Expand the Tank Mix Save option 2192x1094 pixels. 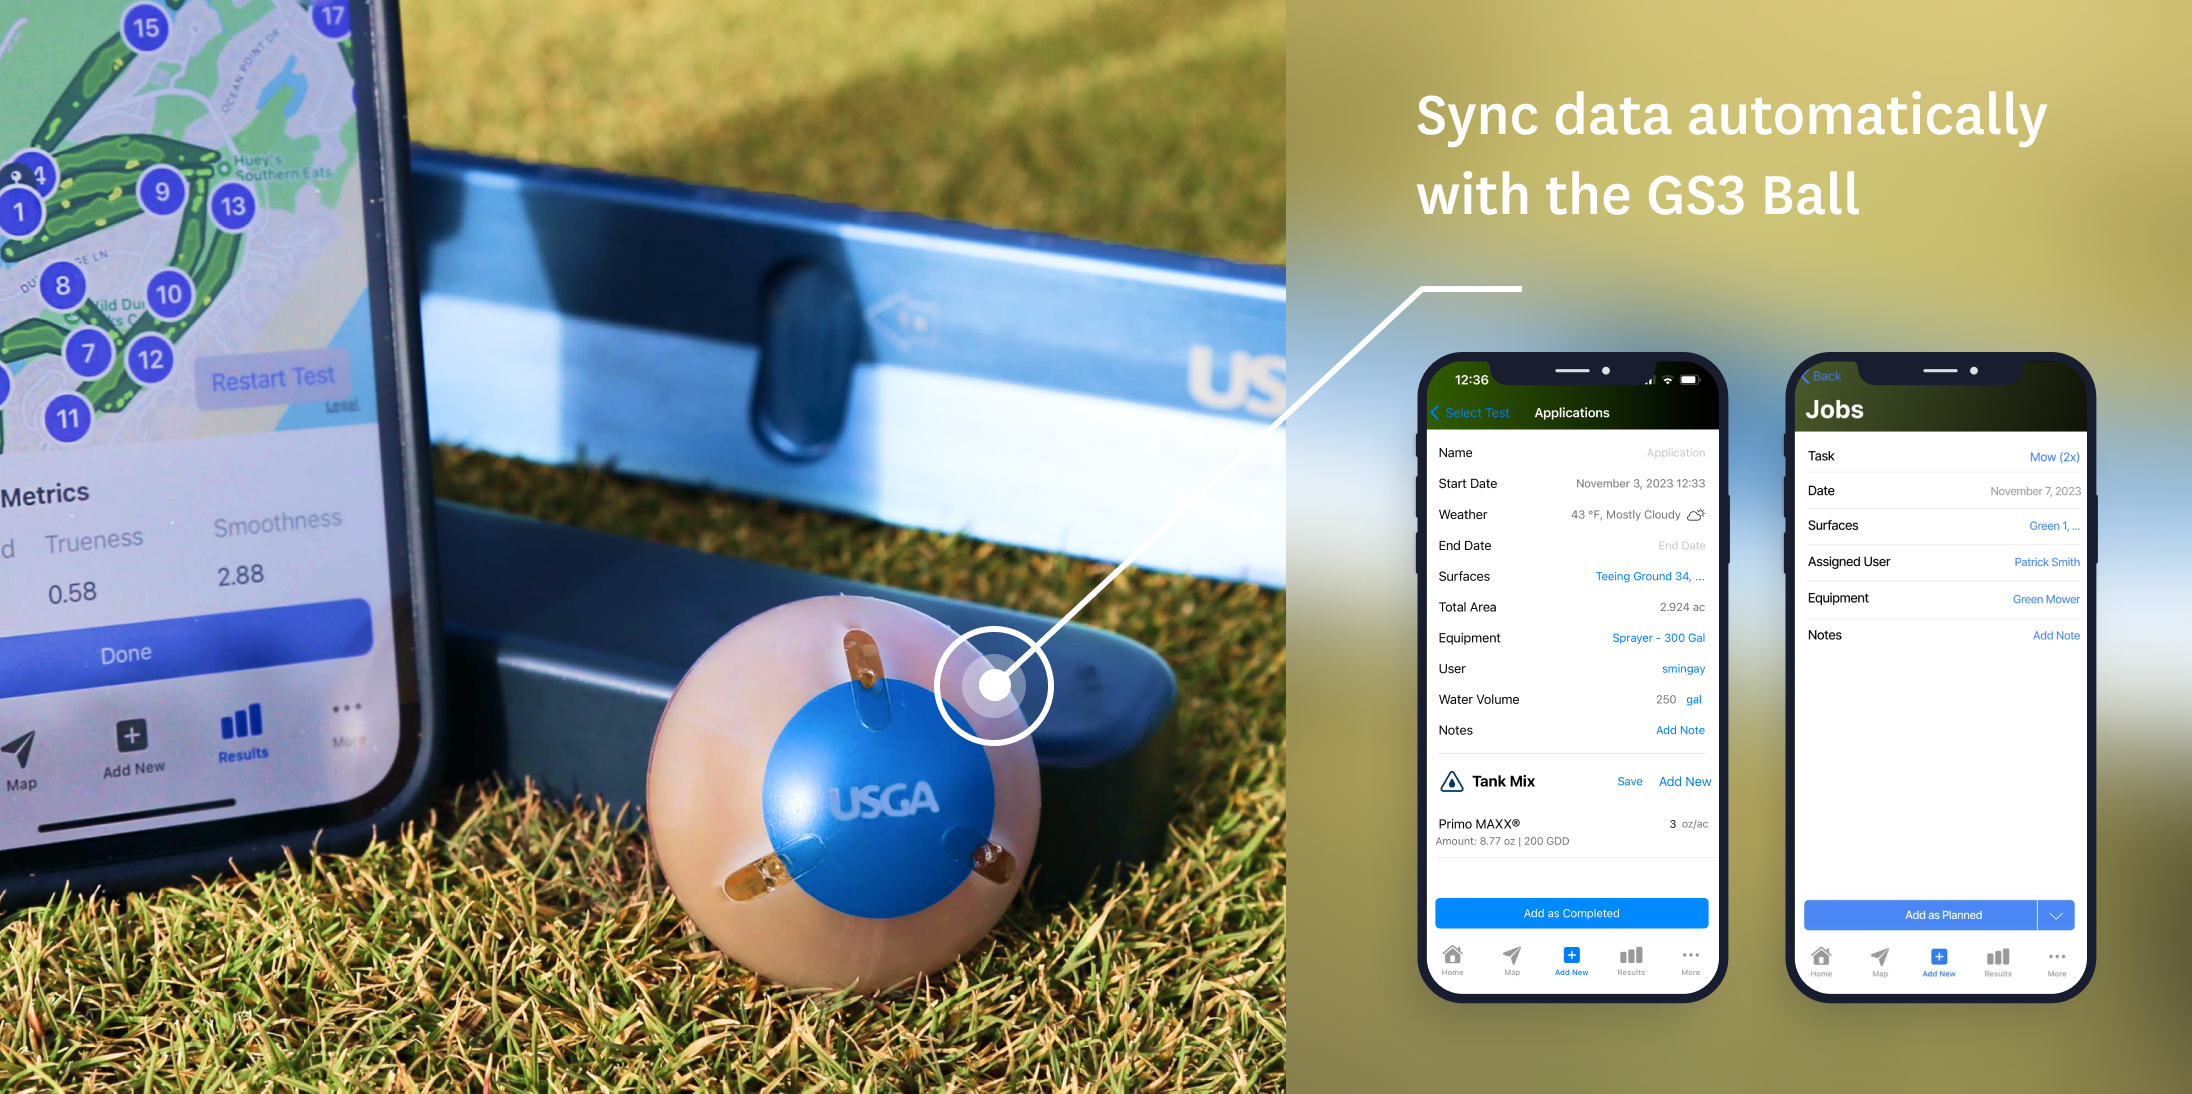pyautogui.click(x=1627, y=781)
